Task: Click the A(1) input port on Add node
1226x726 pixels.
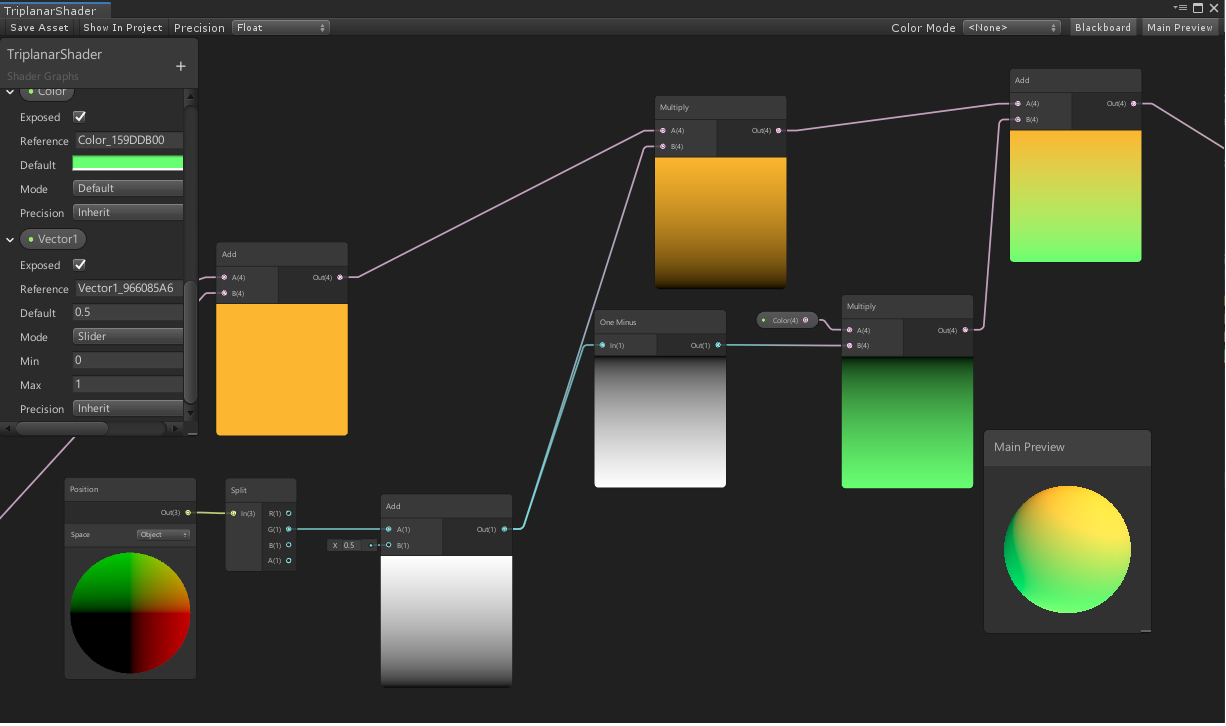Action: tap(389, 529)
